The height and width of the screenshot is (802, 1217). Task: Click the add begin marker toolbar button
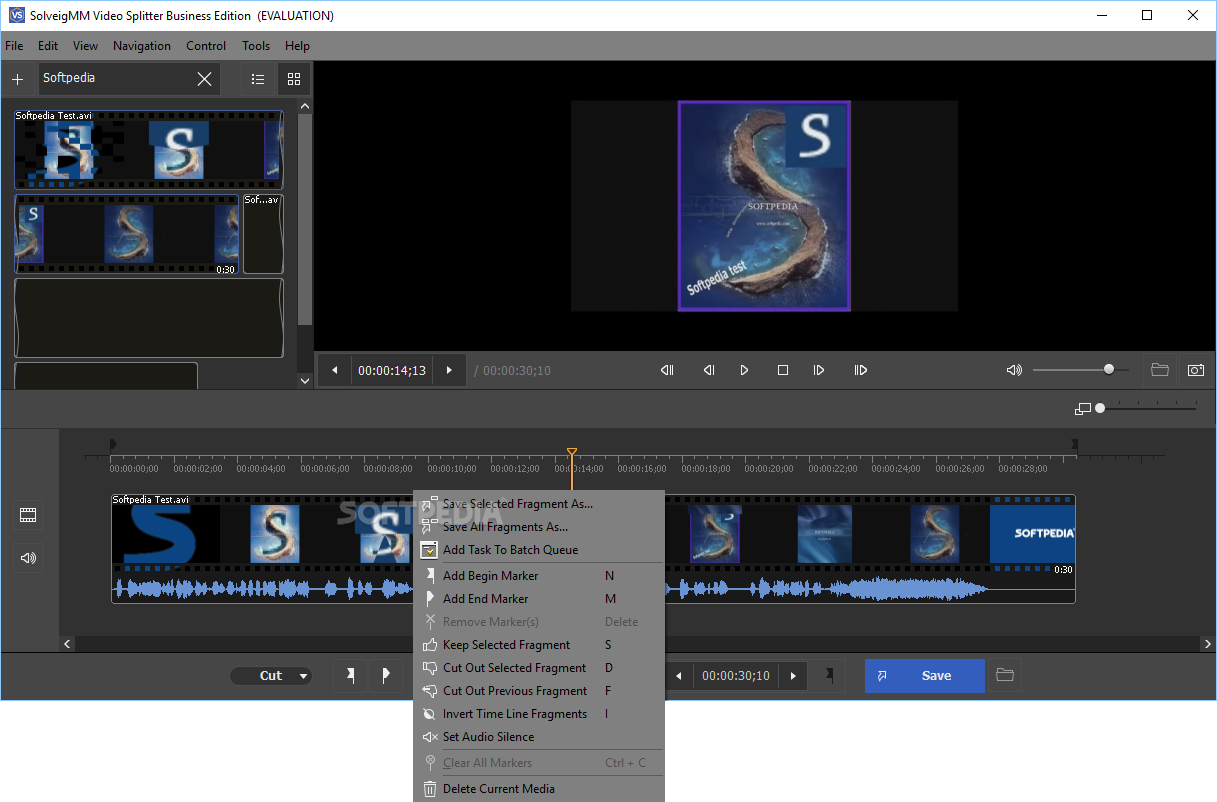click(x=350, y=676)
